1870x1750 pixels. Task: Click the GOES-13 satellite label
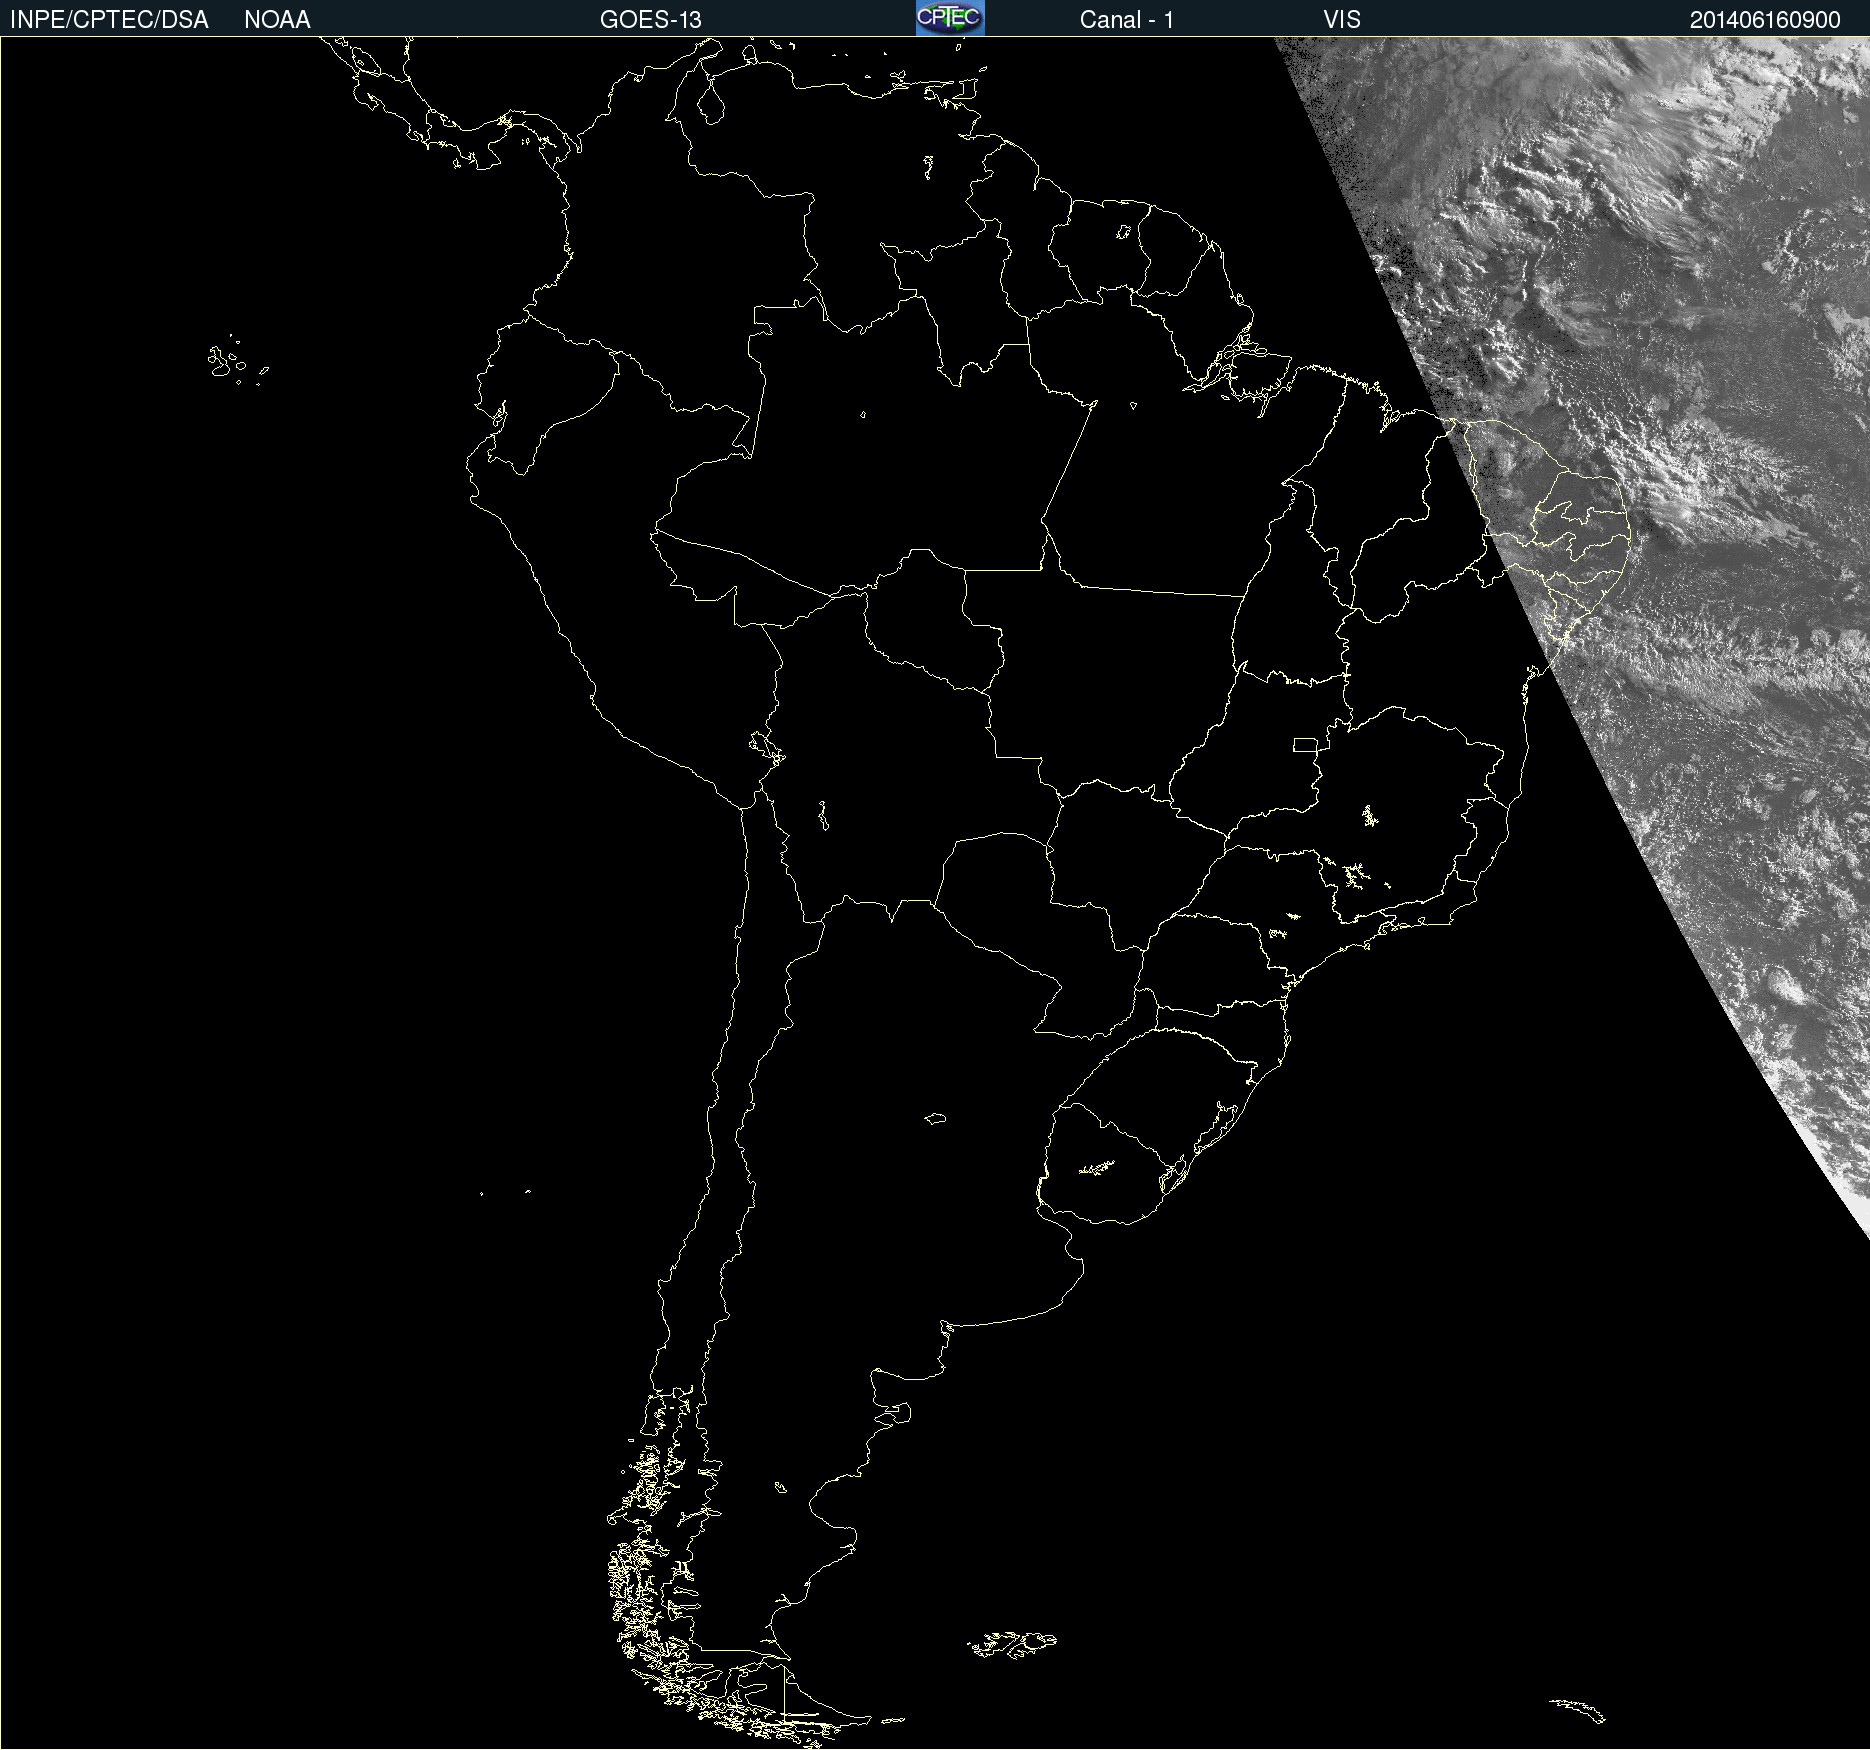tap(651, 20)
